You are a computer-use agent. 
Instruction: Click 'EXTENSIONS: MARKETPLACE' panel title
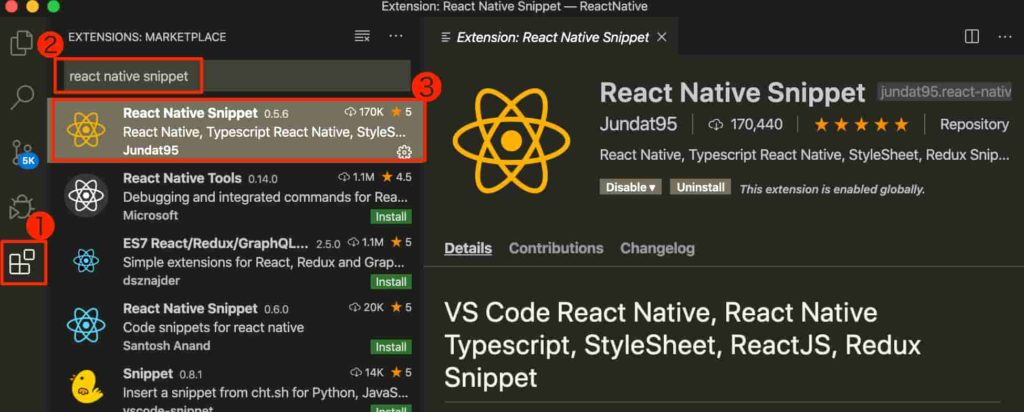pos(147,37)
